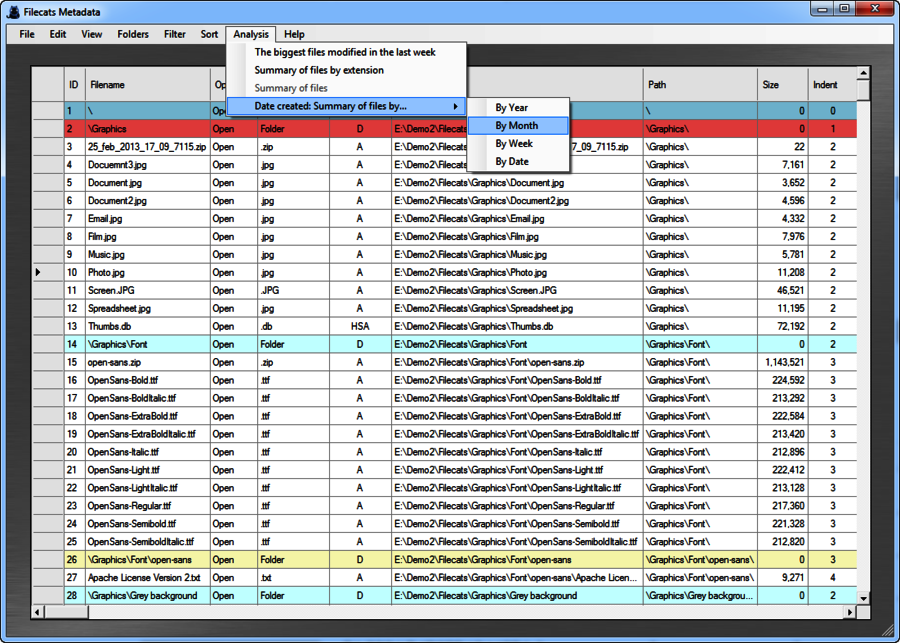Open the Sort menu
Viewport: 900px width, 643px height.
point(209,34)
